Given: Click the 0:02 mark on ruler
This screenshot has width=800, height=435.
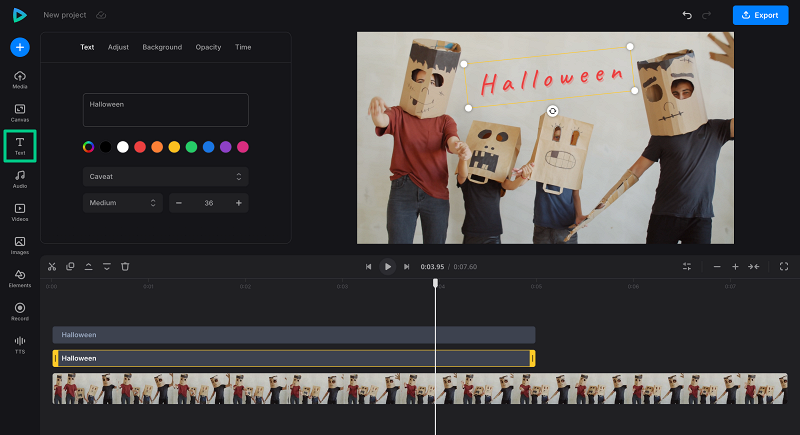Looking at the screenshot, I should click(x=245, y=287).
